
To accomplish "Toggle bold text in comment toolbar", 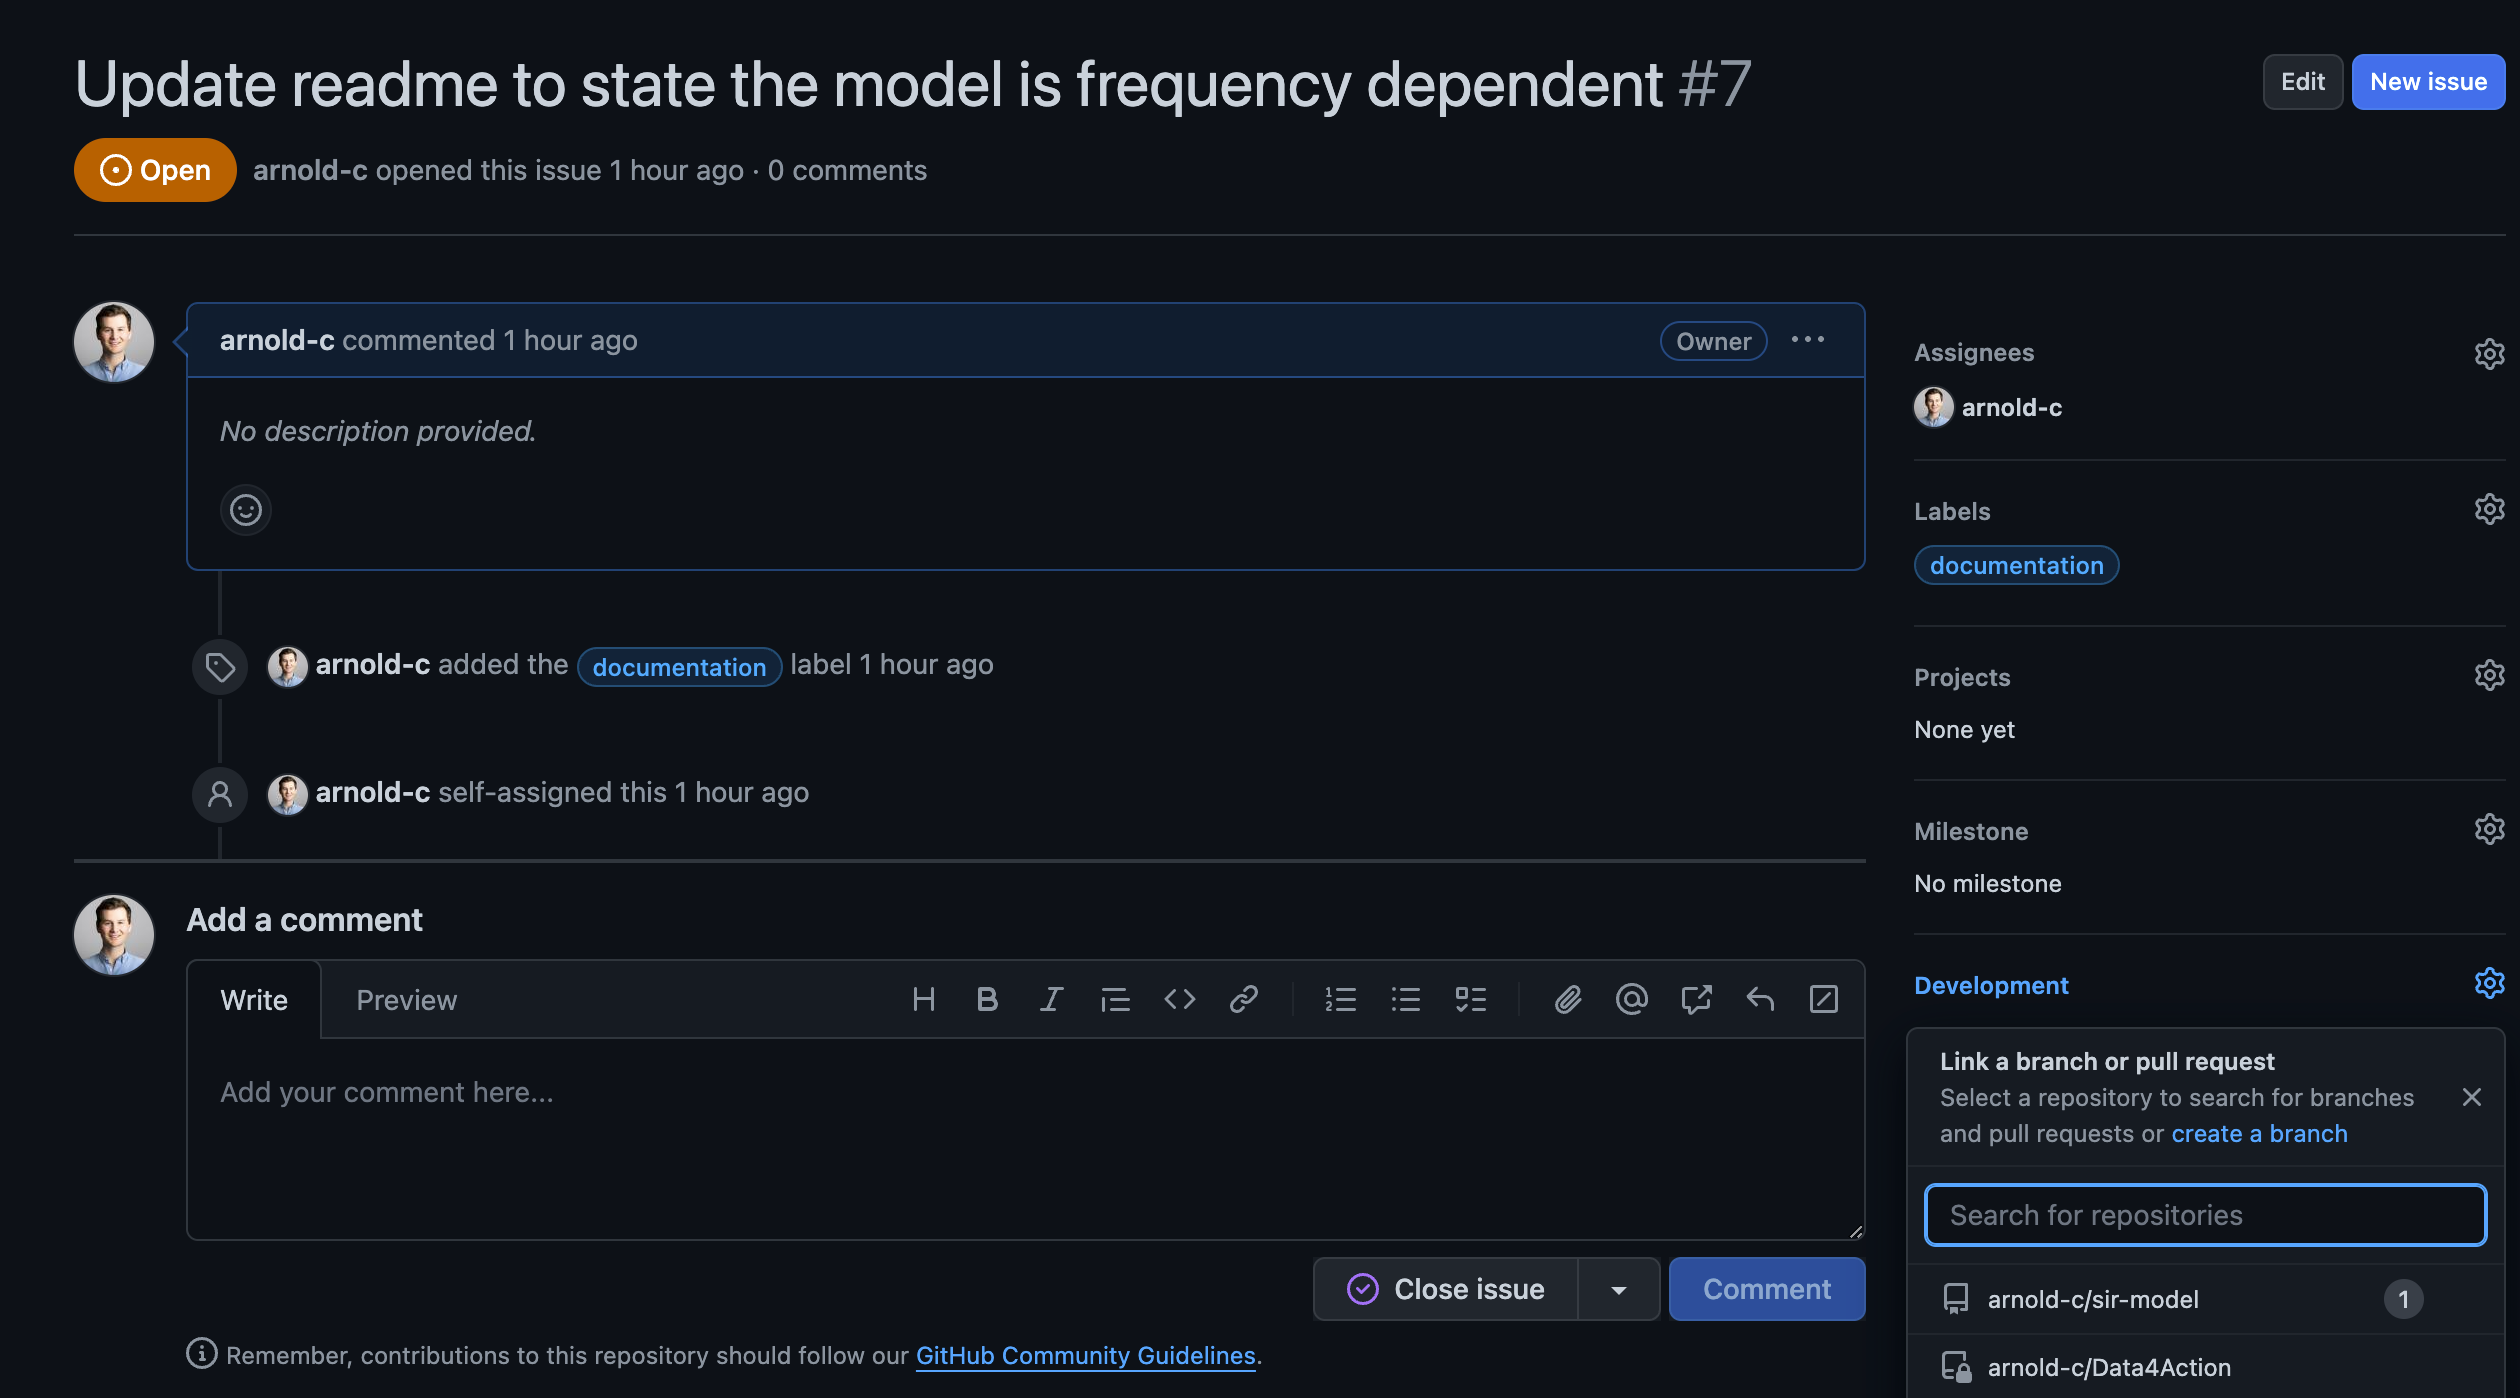I will pyautogui.click(x=987, y=999).
